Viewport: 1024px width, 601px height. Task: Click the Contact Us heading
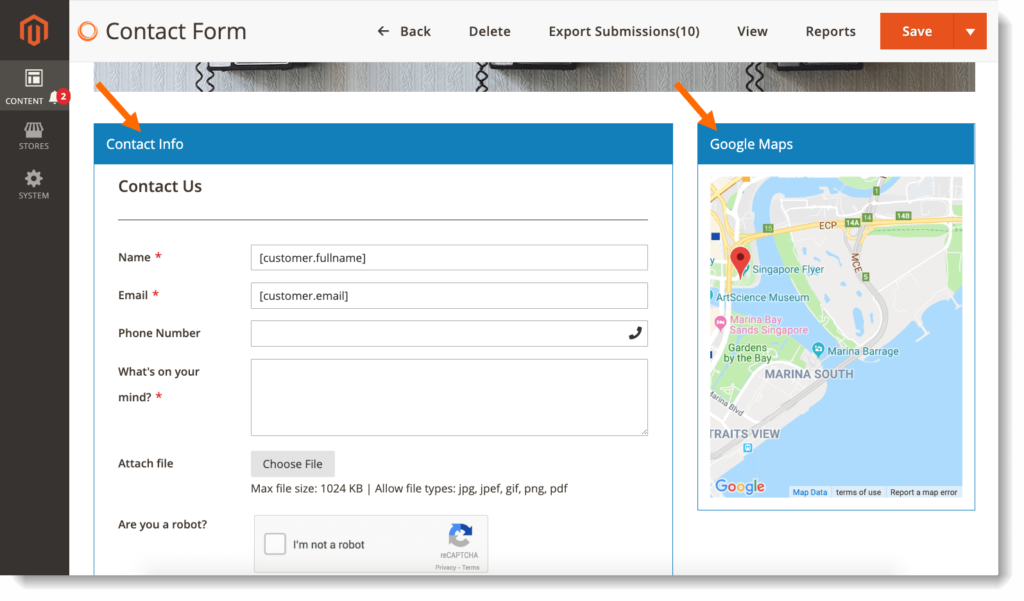tap(160, 186)
